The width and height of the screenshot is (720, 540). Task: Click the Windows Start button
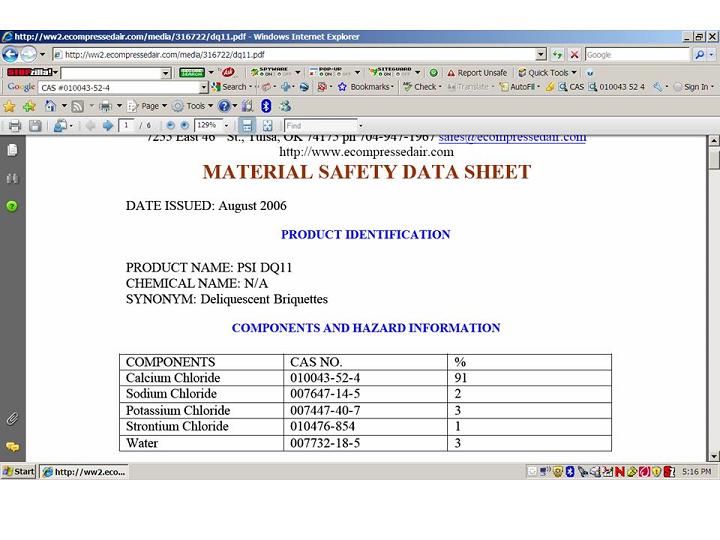click(x=19, y=472)
